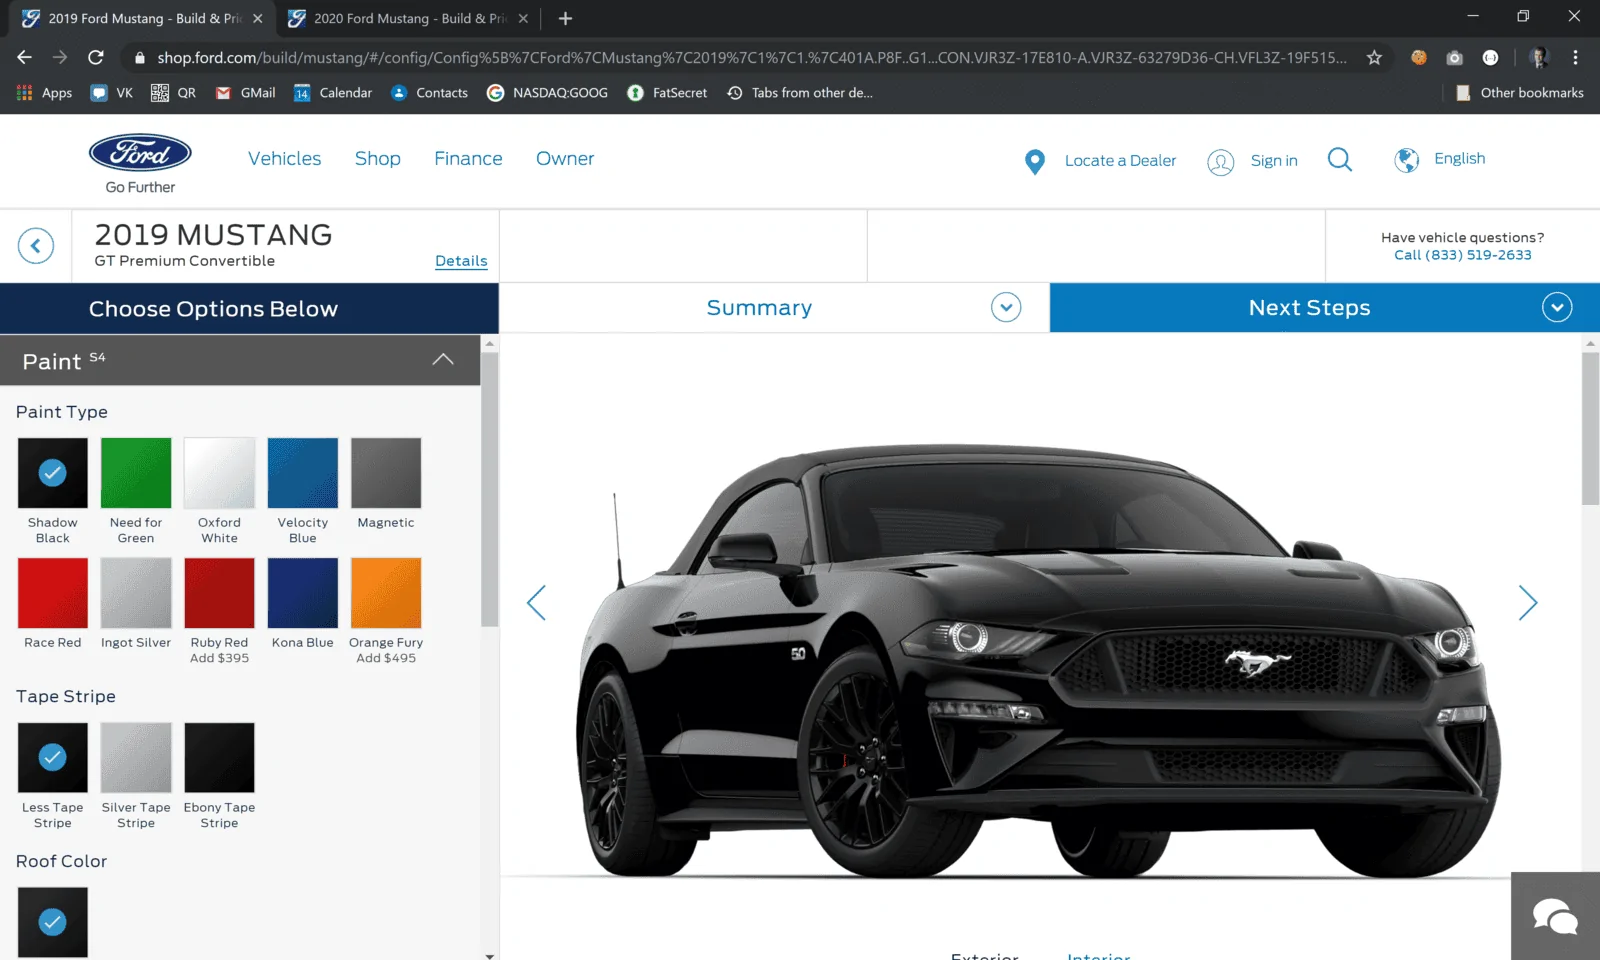Click the Locate a Dealer pin icon
The image size is (1600, 960).
point(1035,161)
